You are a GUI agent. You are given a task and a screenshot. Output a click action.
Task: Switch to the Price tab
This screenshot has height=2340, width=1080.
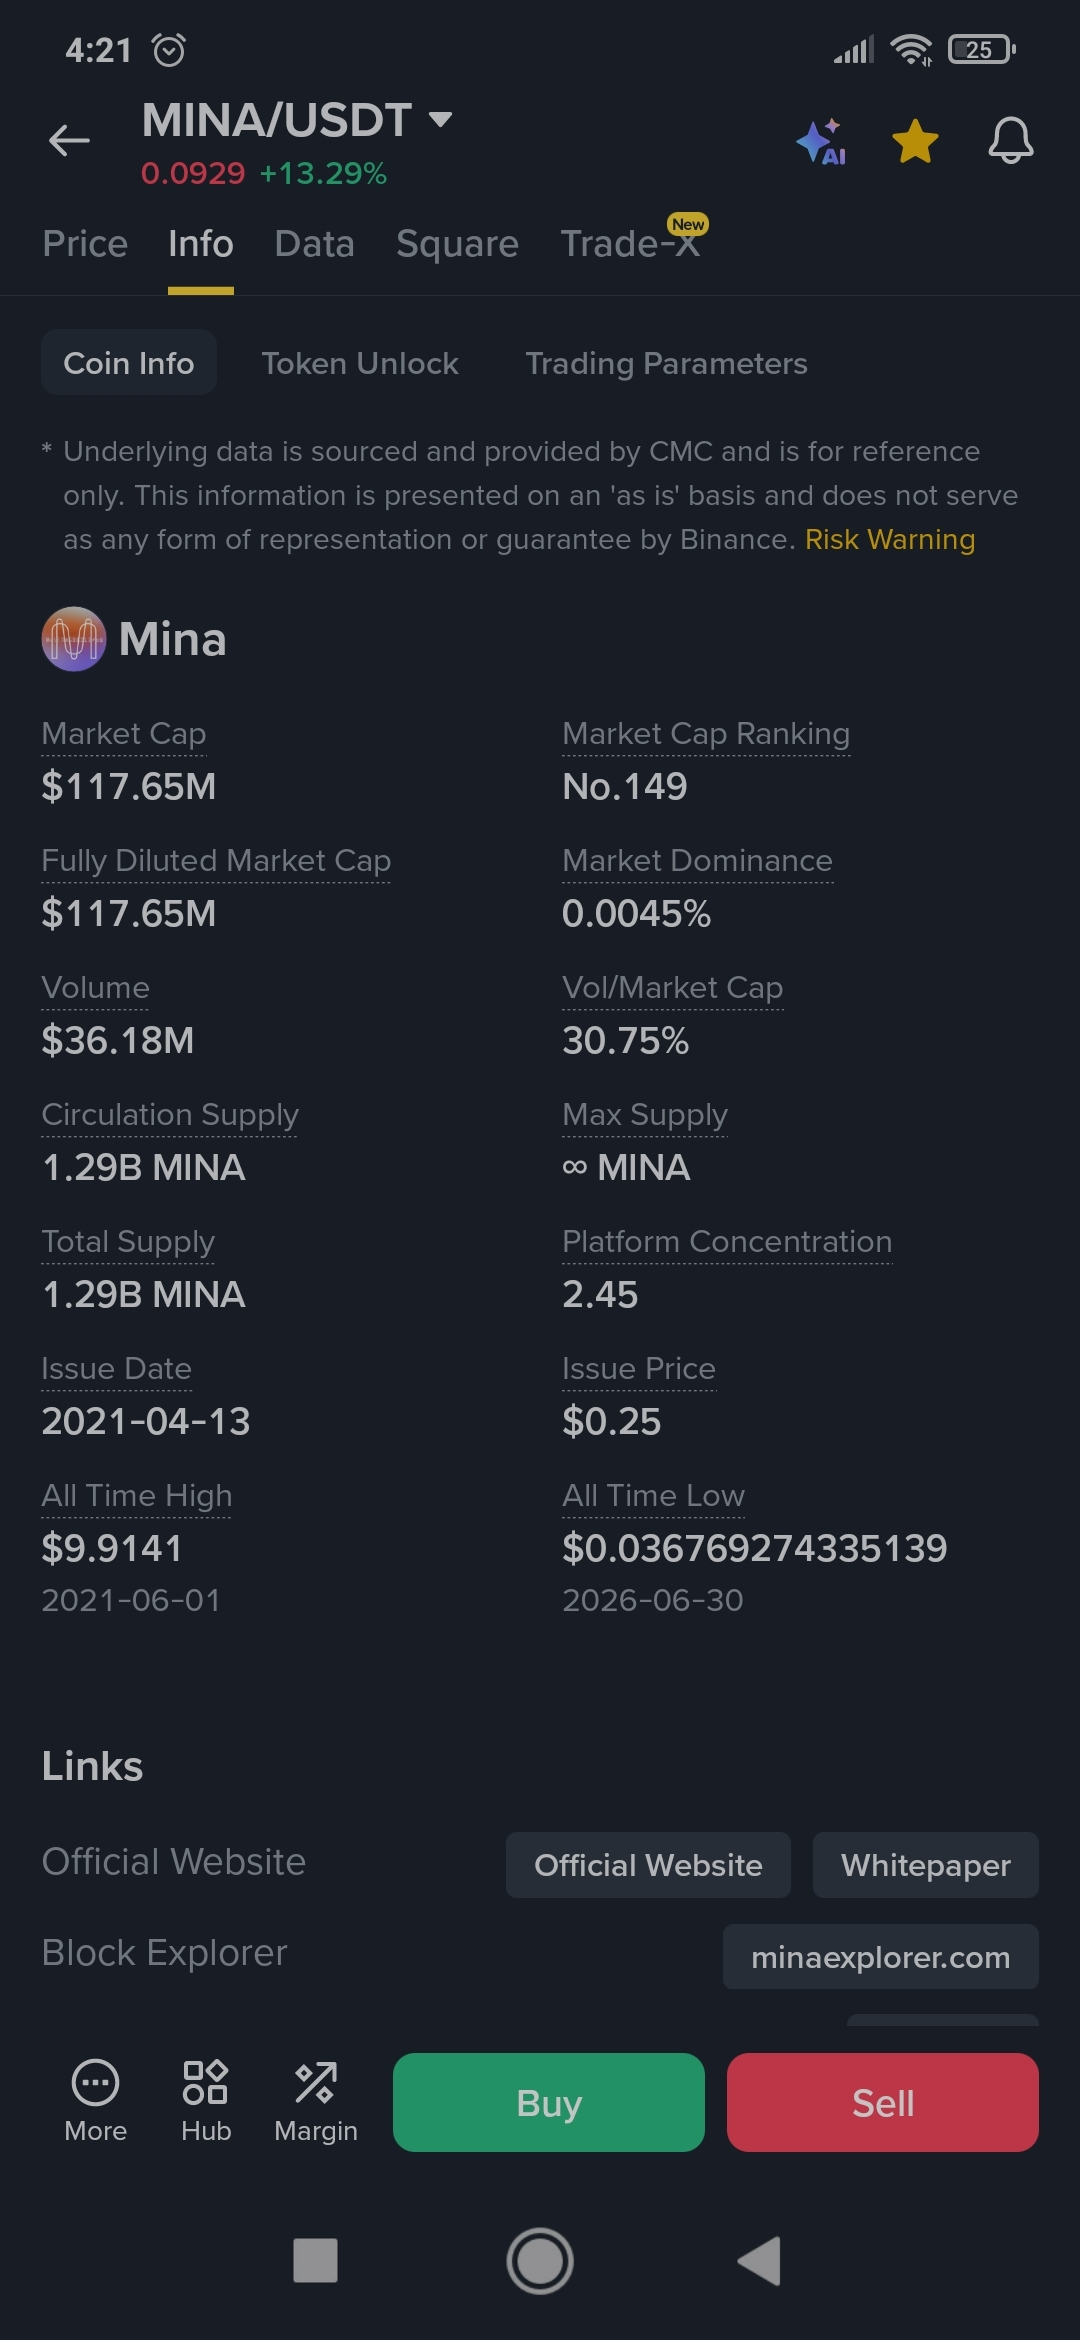pyautogui.click(x=85, y=244)
